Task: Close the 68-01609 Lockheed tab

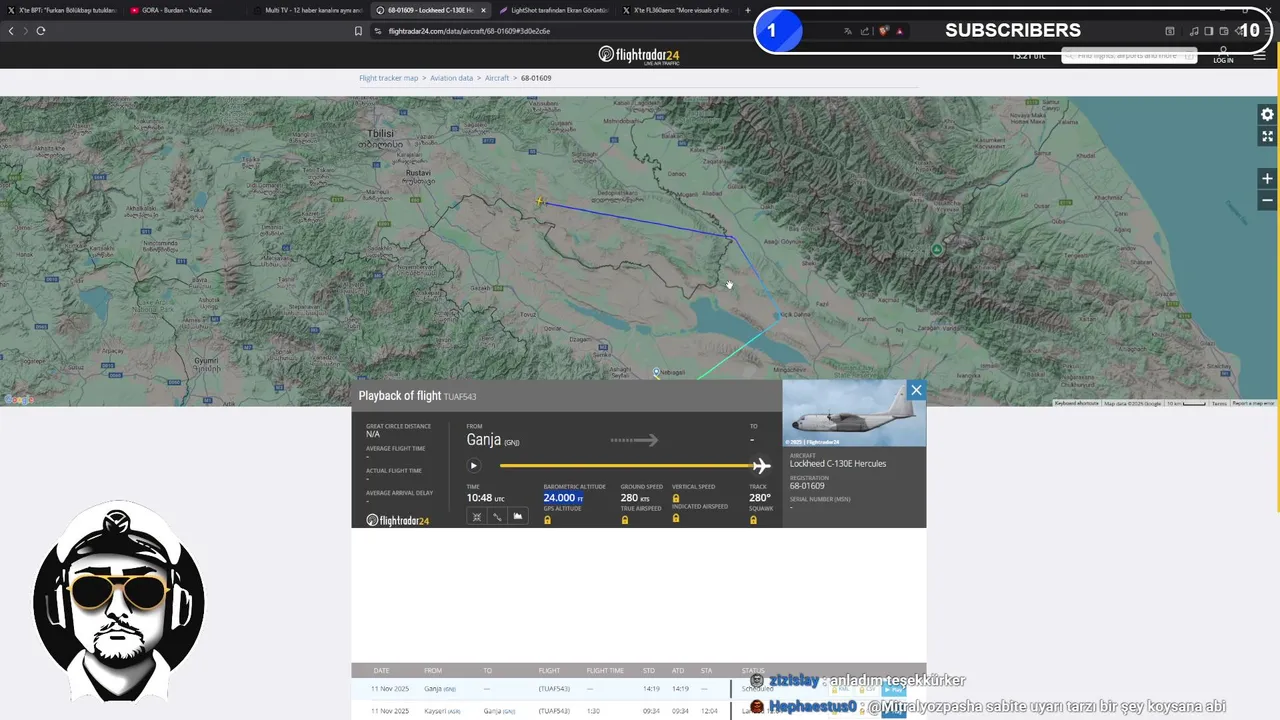Action: coord(484,10)
